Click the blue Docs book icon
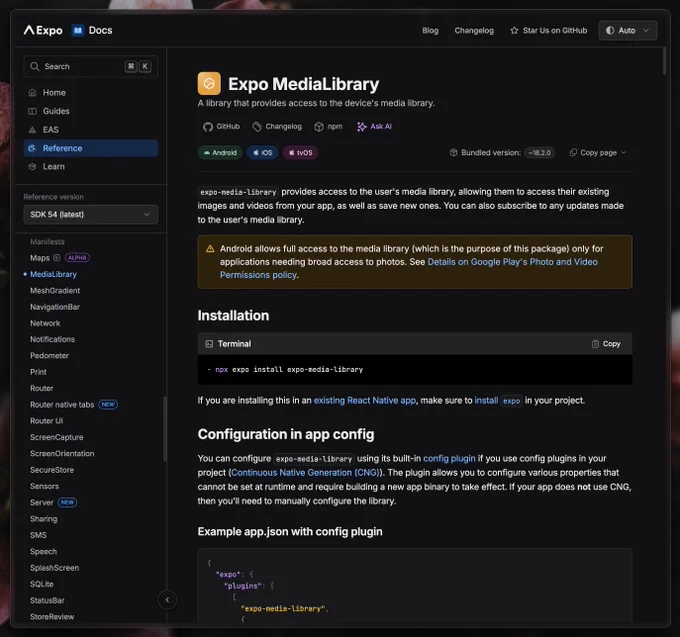This screenshot has width=680, height=637. pos(78,30)
